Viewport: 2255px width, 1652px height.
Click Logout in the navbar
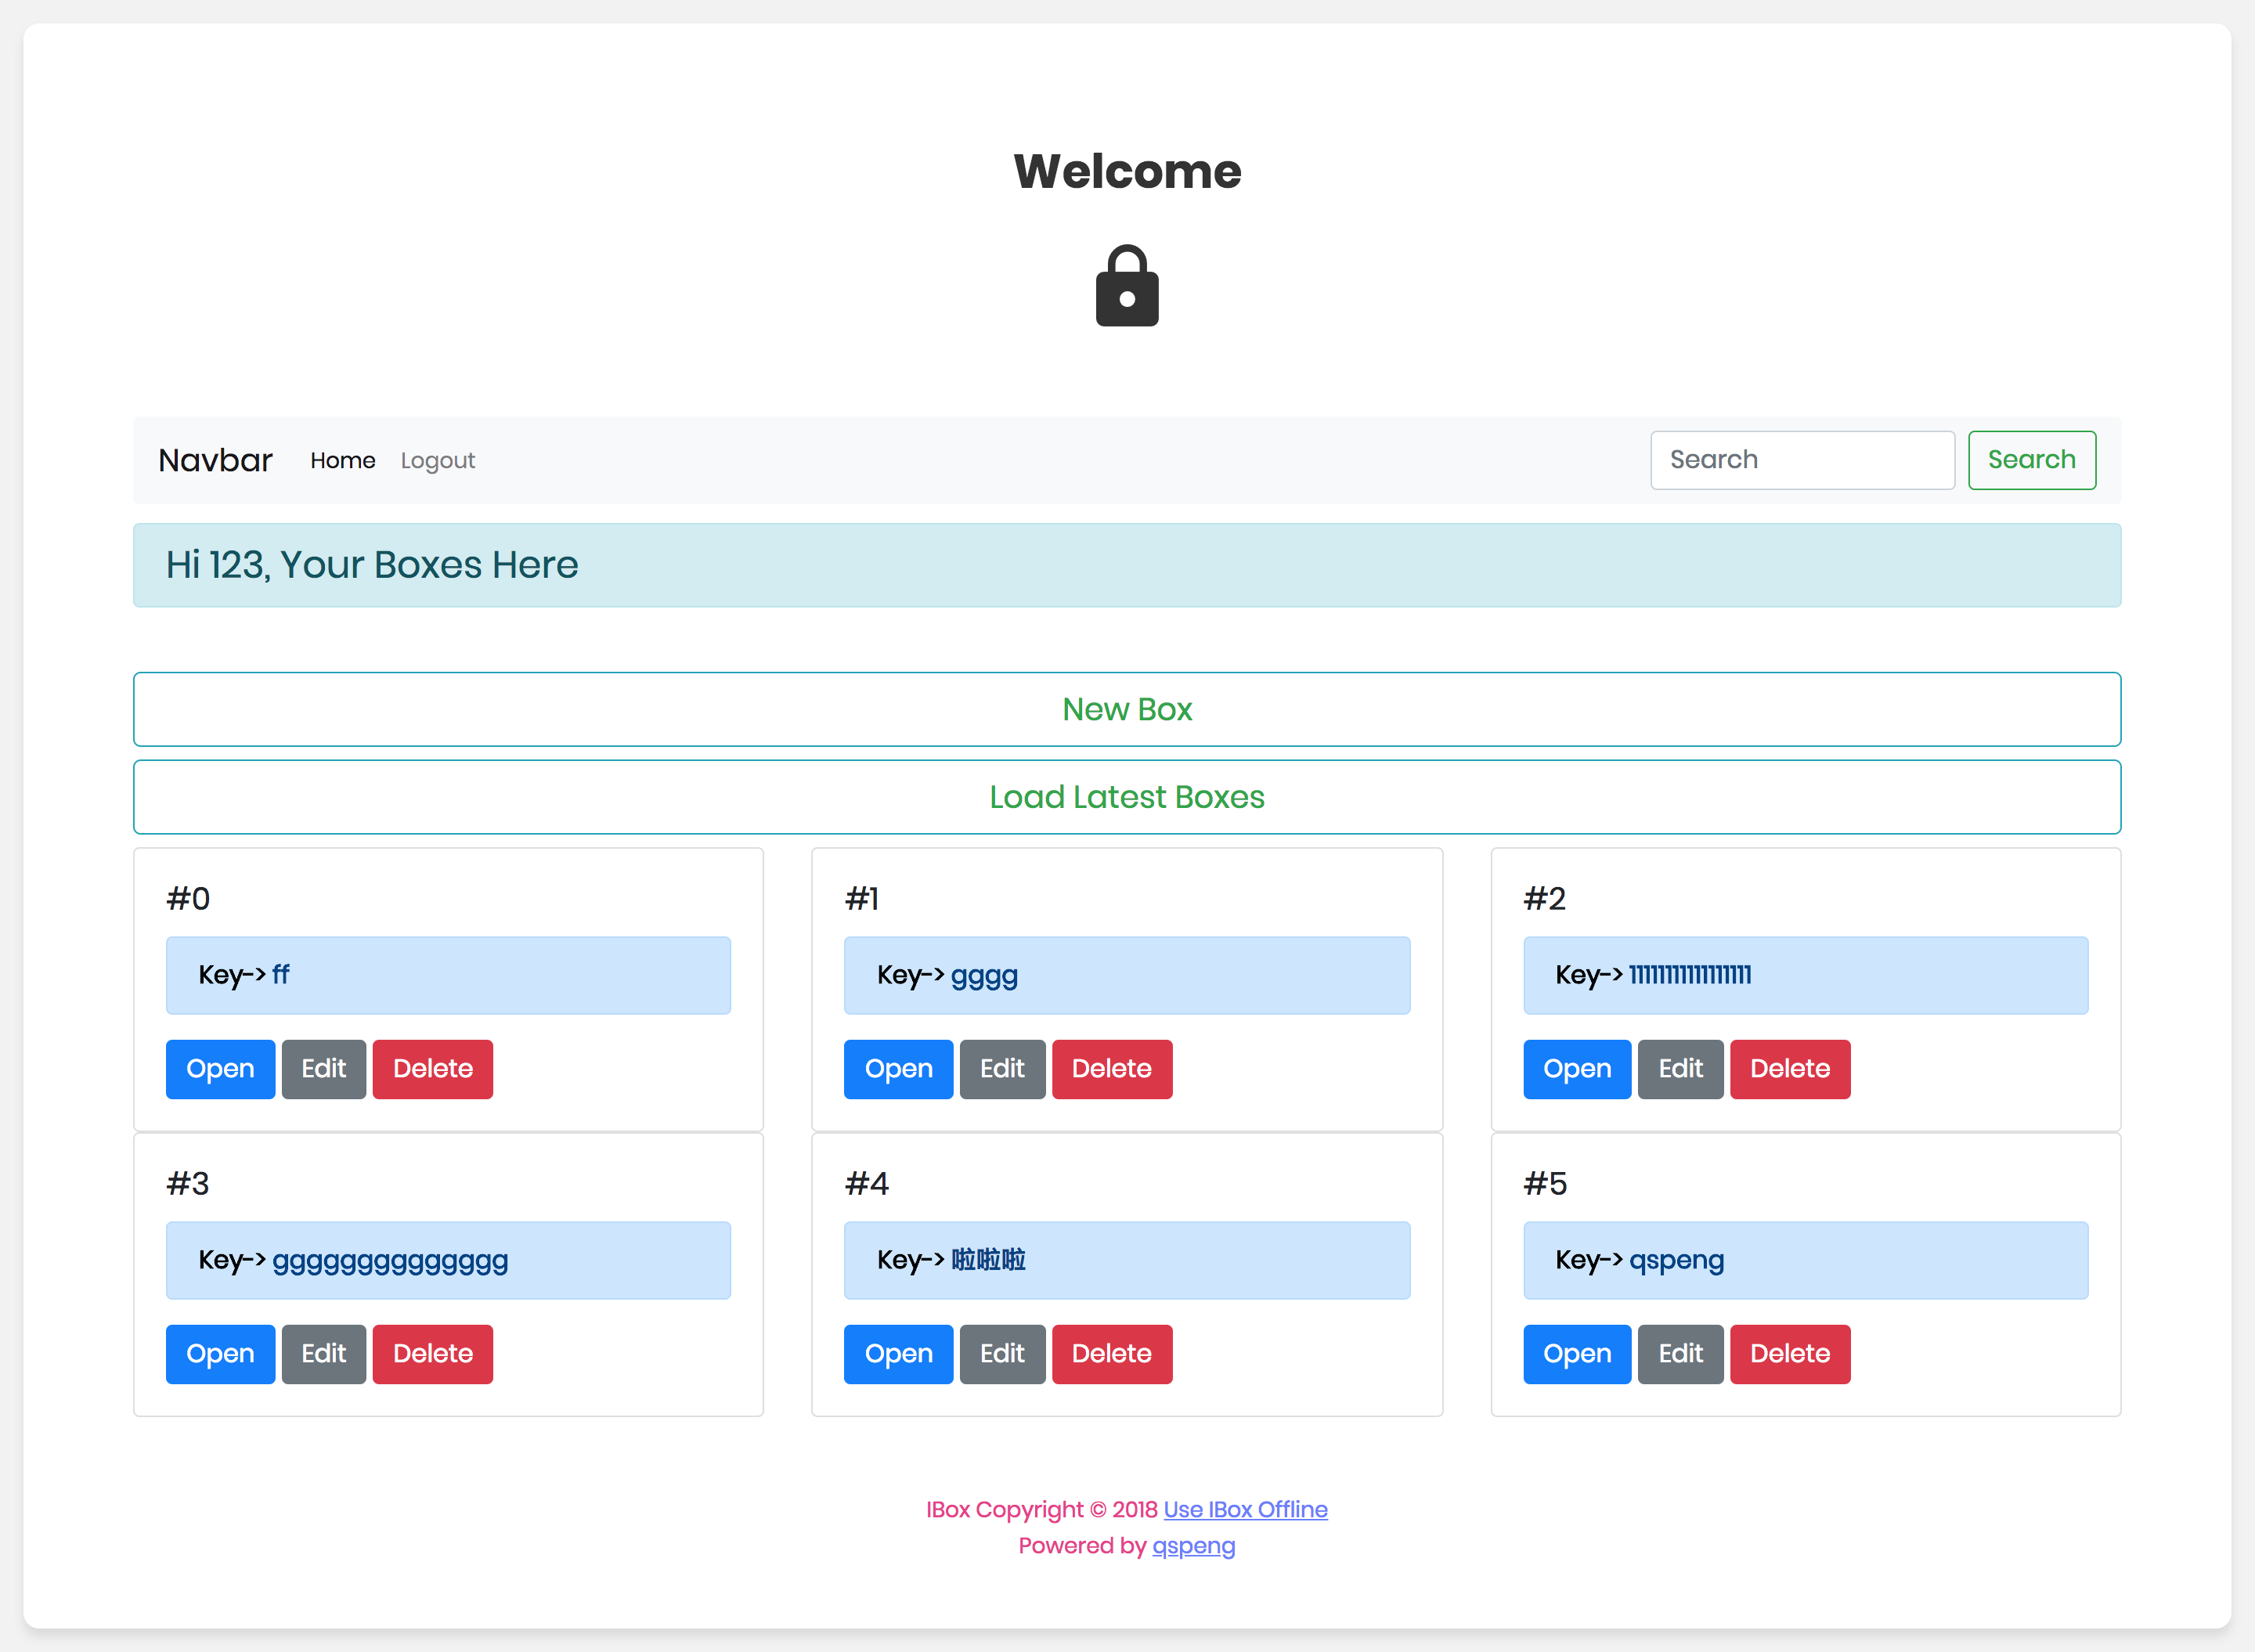point(437,460)
